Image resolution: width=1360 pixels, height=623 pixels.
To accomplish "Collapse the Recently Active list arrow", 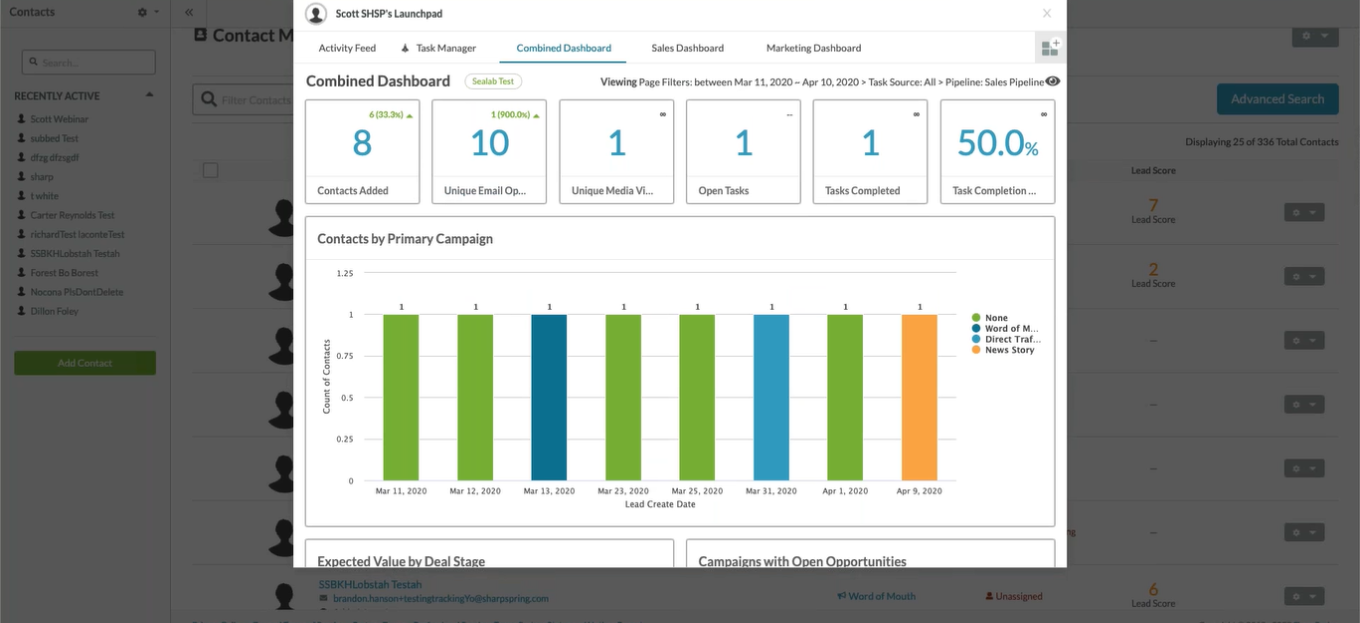I will (149, 96).
